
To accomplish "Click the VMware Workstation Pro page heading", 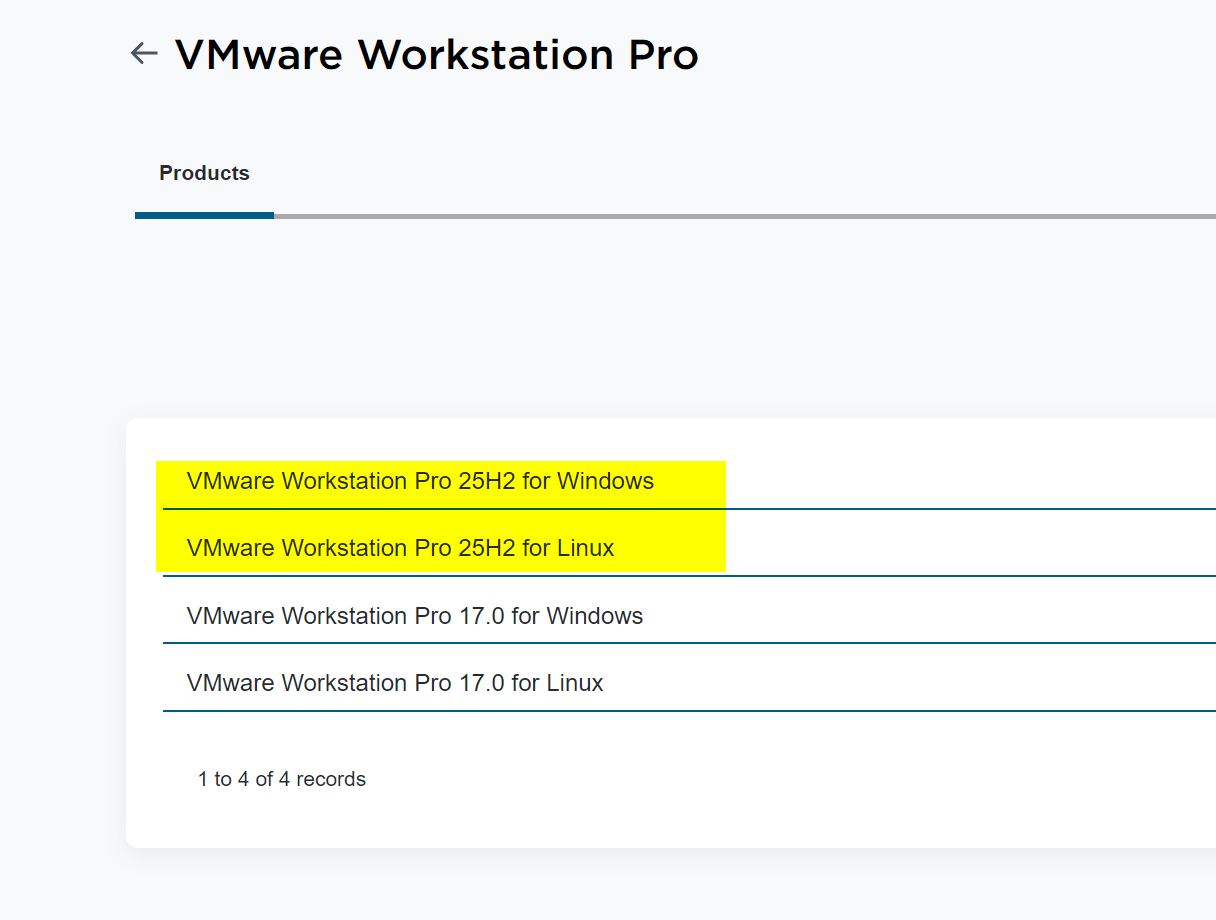I will (436, 54).
